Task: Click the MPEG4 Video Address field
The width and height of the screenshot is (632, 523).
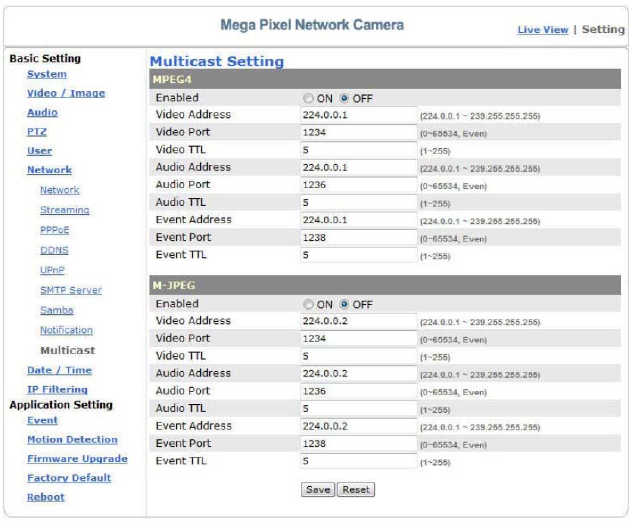Action: pos(358,116)
